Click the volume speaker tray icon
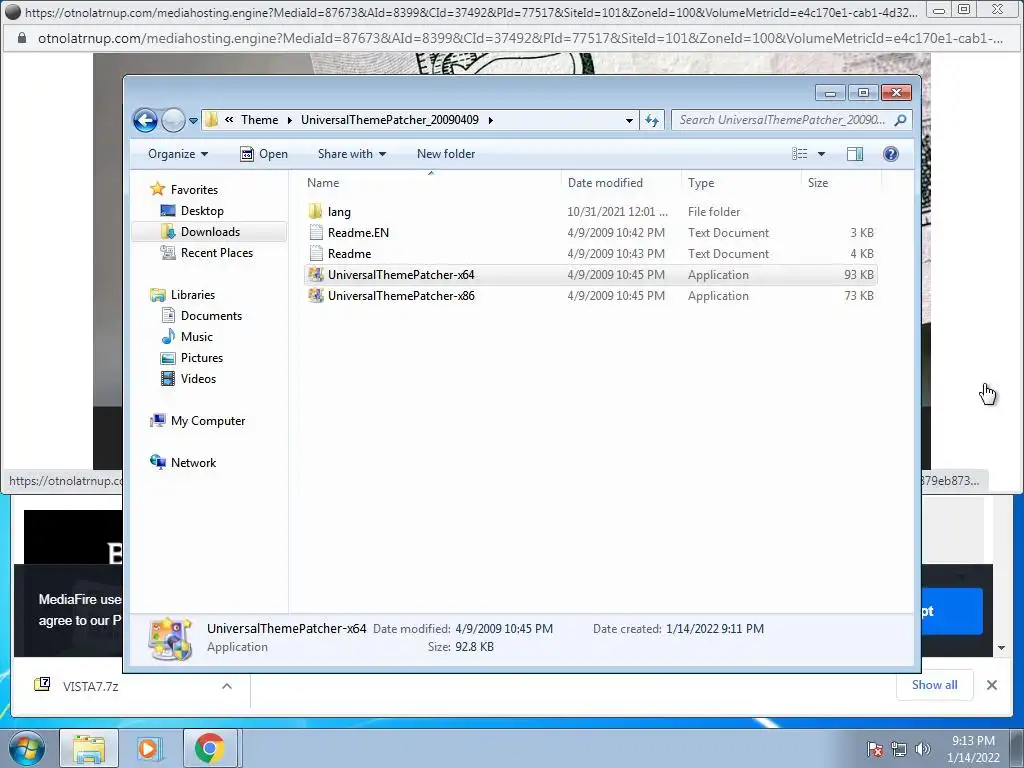Viewport: 1024px width, 768px height. [923, 749]
